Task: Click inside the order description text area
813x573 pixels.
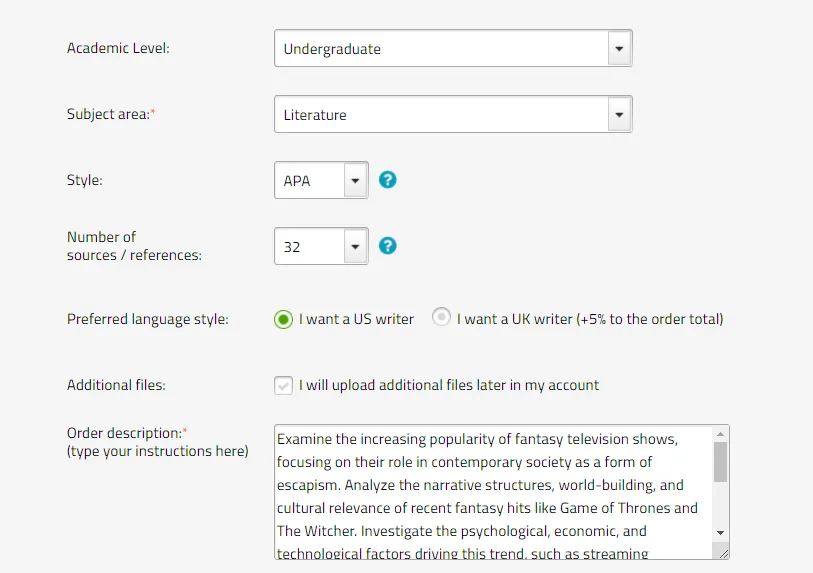Action: tap(494, 492)
